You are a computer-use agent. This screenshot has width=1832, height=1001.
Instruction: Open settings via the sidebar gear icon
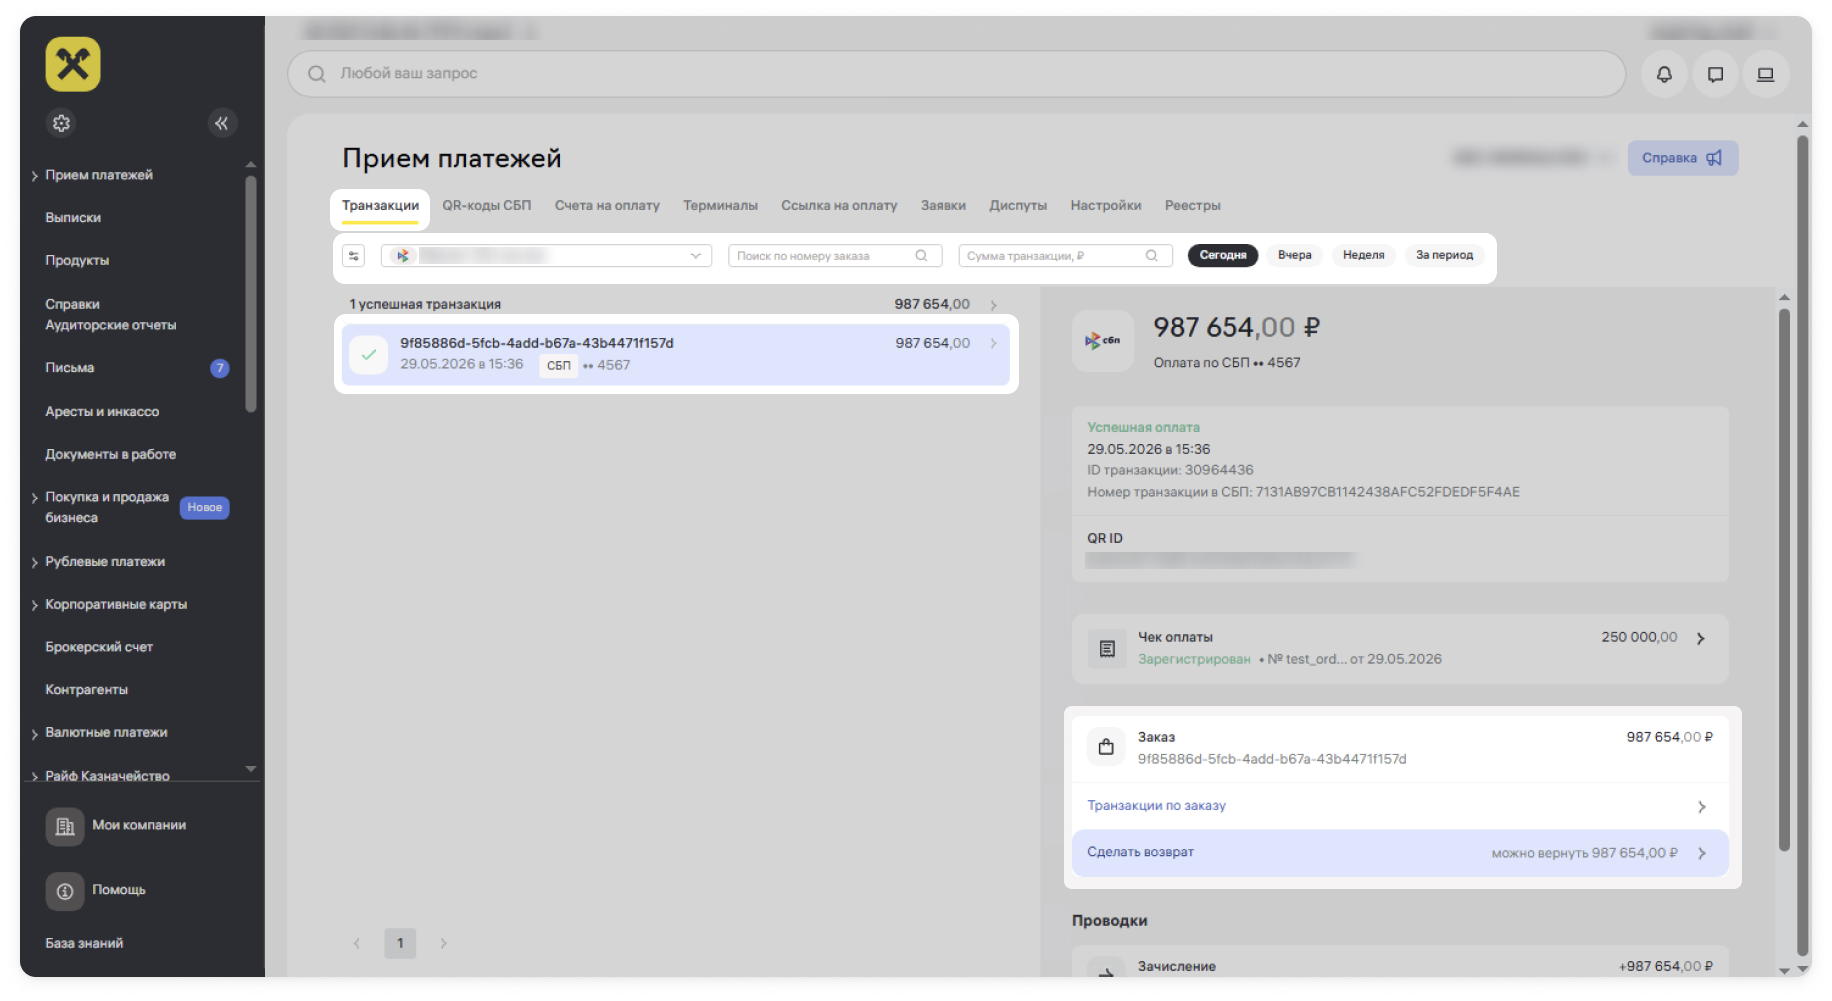(x=61, y=123)
